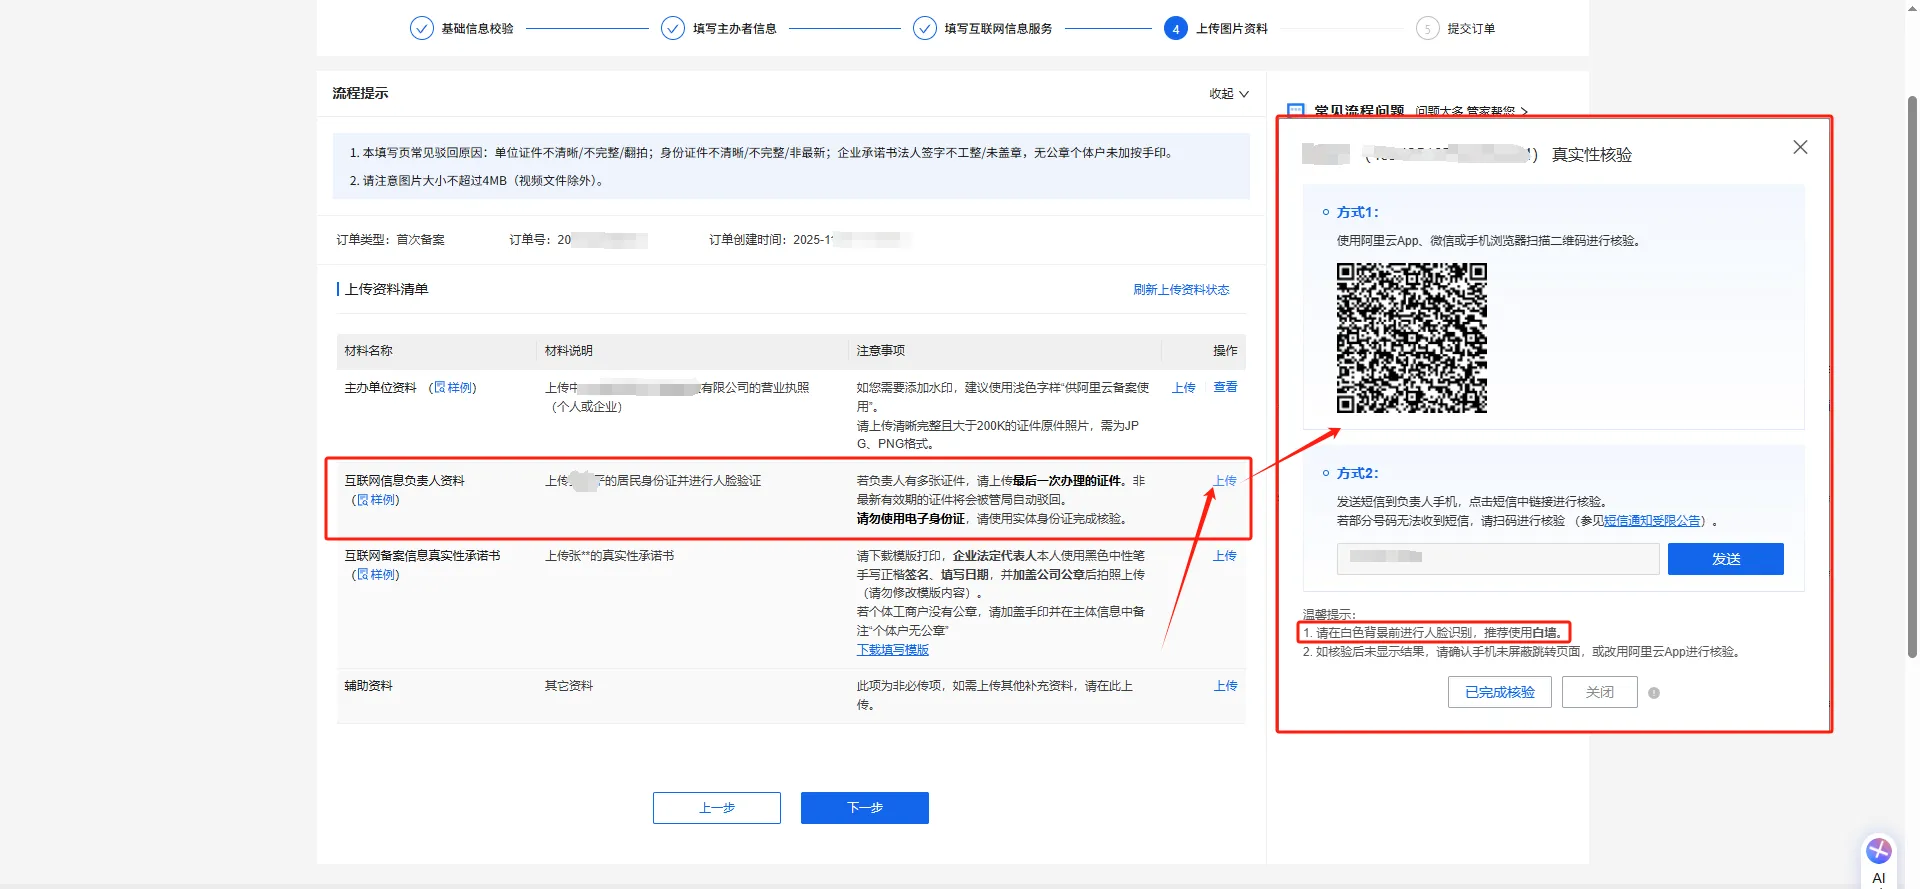1920x889 pixels.
Task: Click 下载填写模版 link
Action: (x=892, y=650)
